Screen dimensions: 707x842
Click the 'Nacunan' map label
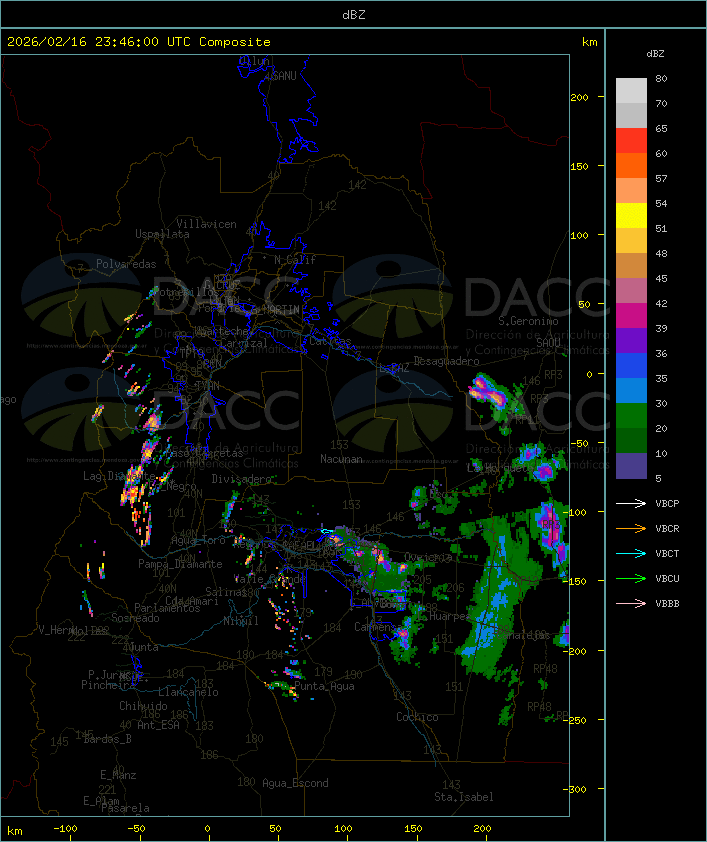(341, 459)
